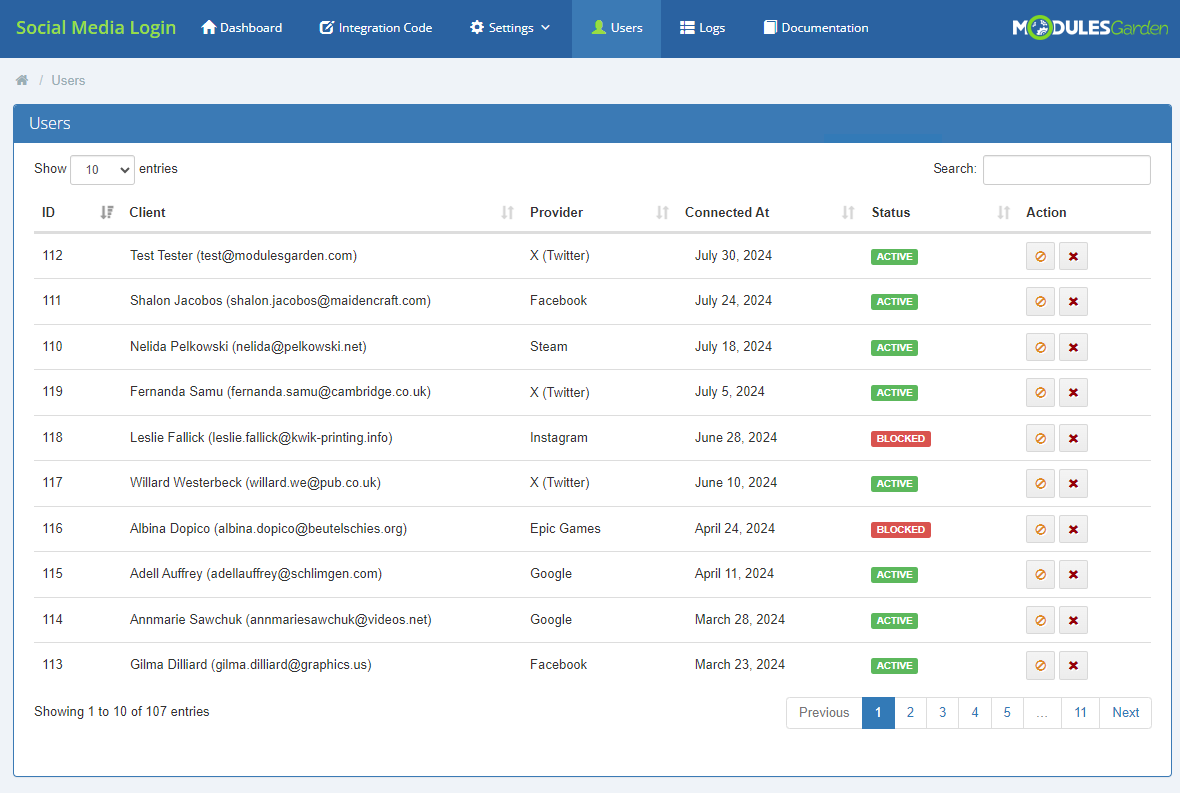Click the Users breadcrumb link
This screenshot has height=793, width=1180.
tap(68, 81)
